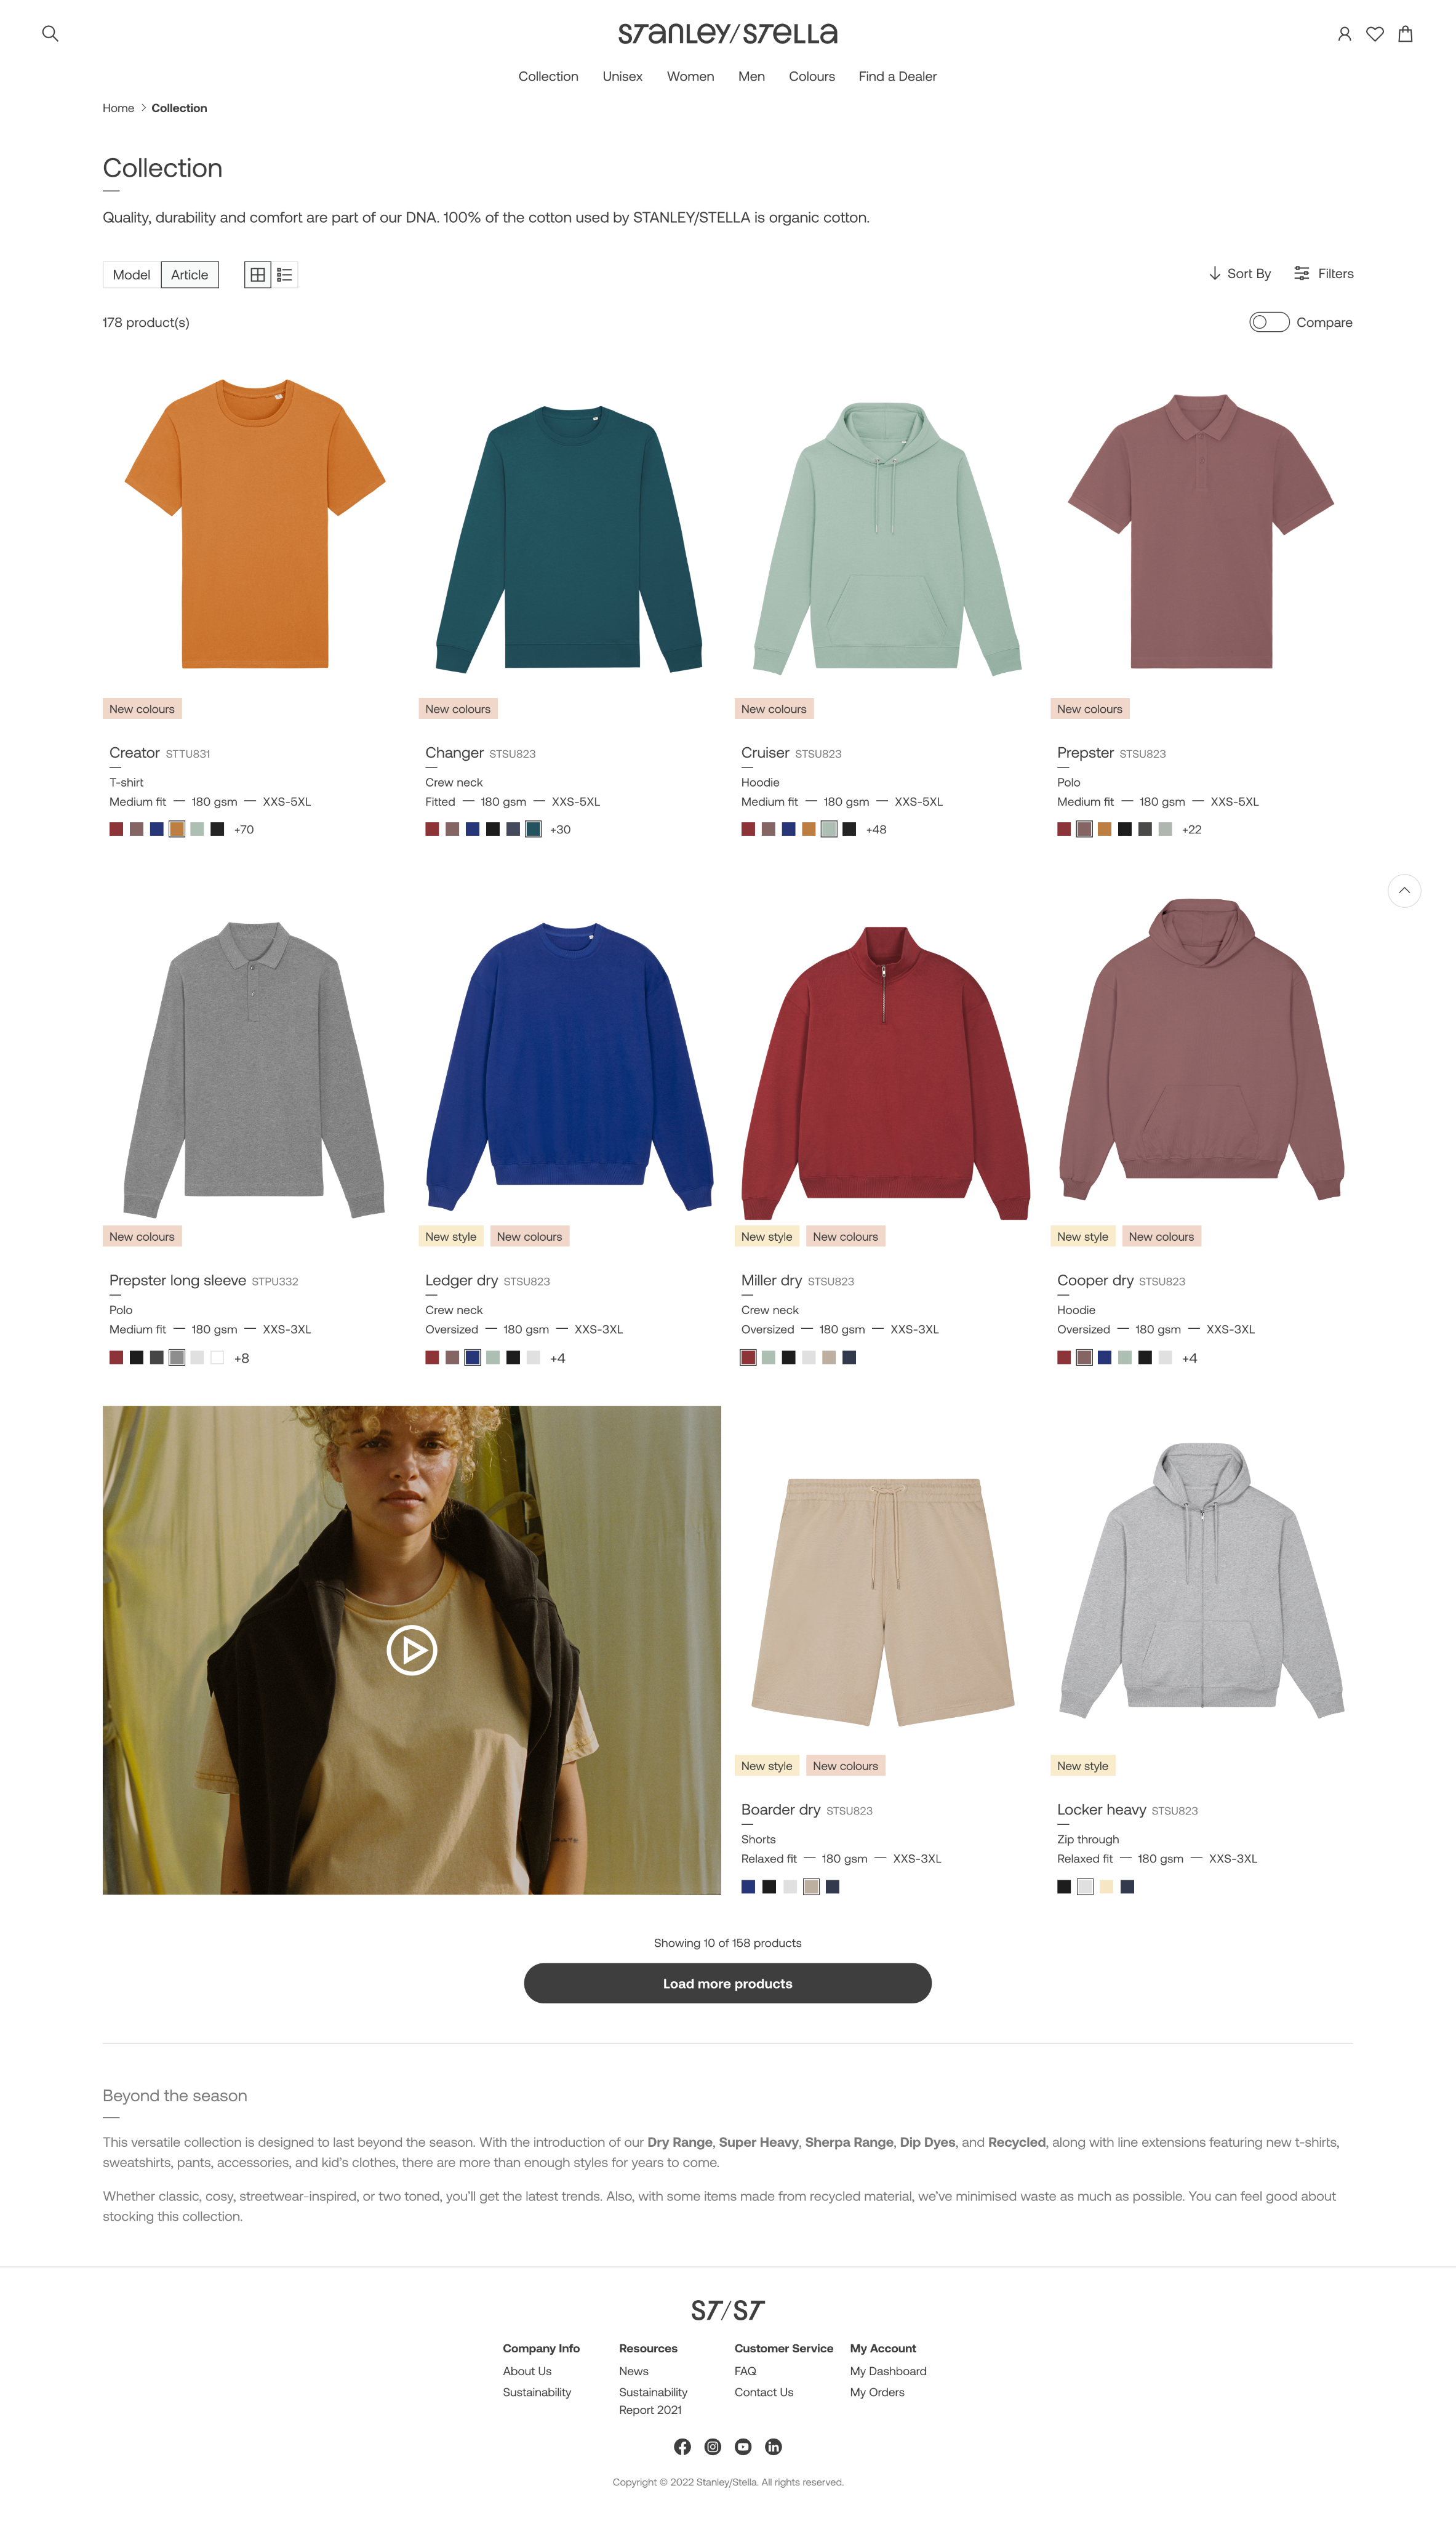This screenshot has width=1456, height=2521.
Task: Open the Contact Us footer link
Action: point(763,2392)
